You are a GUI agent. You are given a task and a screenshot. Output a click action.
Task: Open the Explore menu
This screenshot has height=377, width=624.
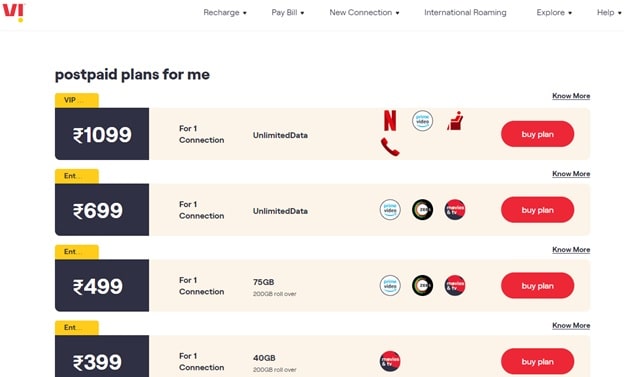click(x=554, y=12)
